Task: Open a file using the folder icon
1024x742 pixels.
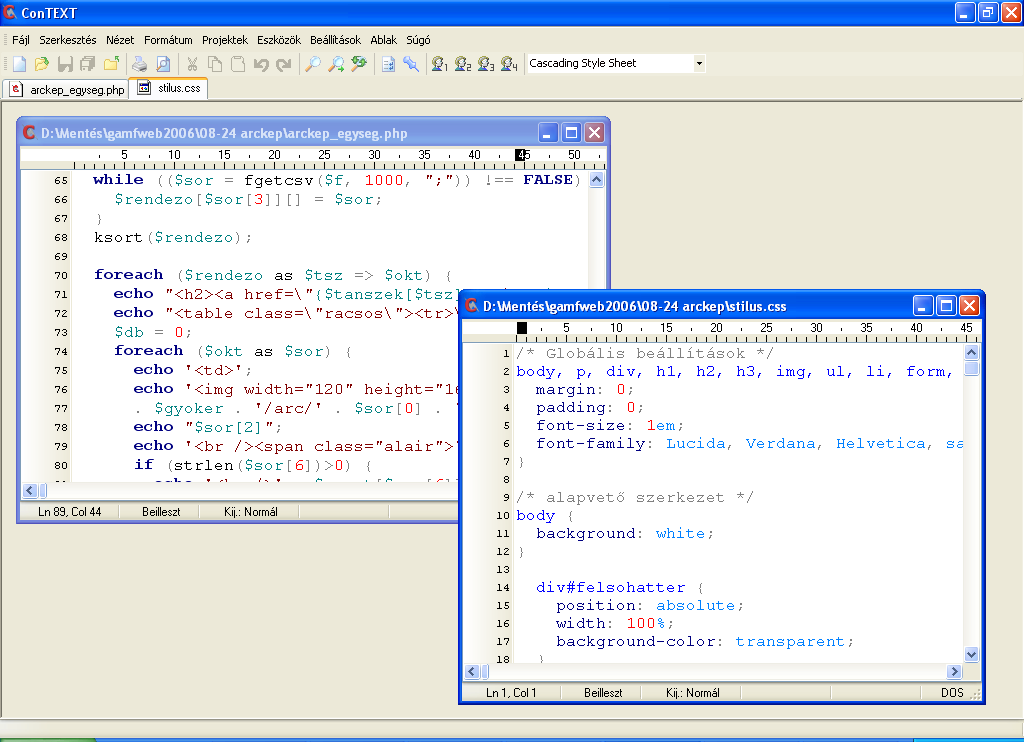Action: pyautogui.click(x=42, y=63)
